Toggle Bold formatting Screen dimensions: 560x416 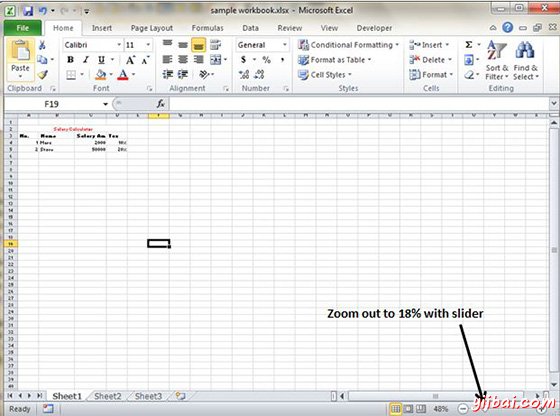pos(70,60)
